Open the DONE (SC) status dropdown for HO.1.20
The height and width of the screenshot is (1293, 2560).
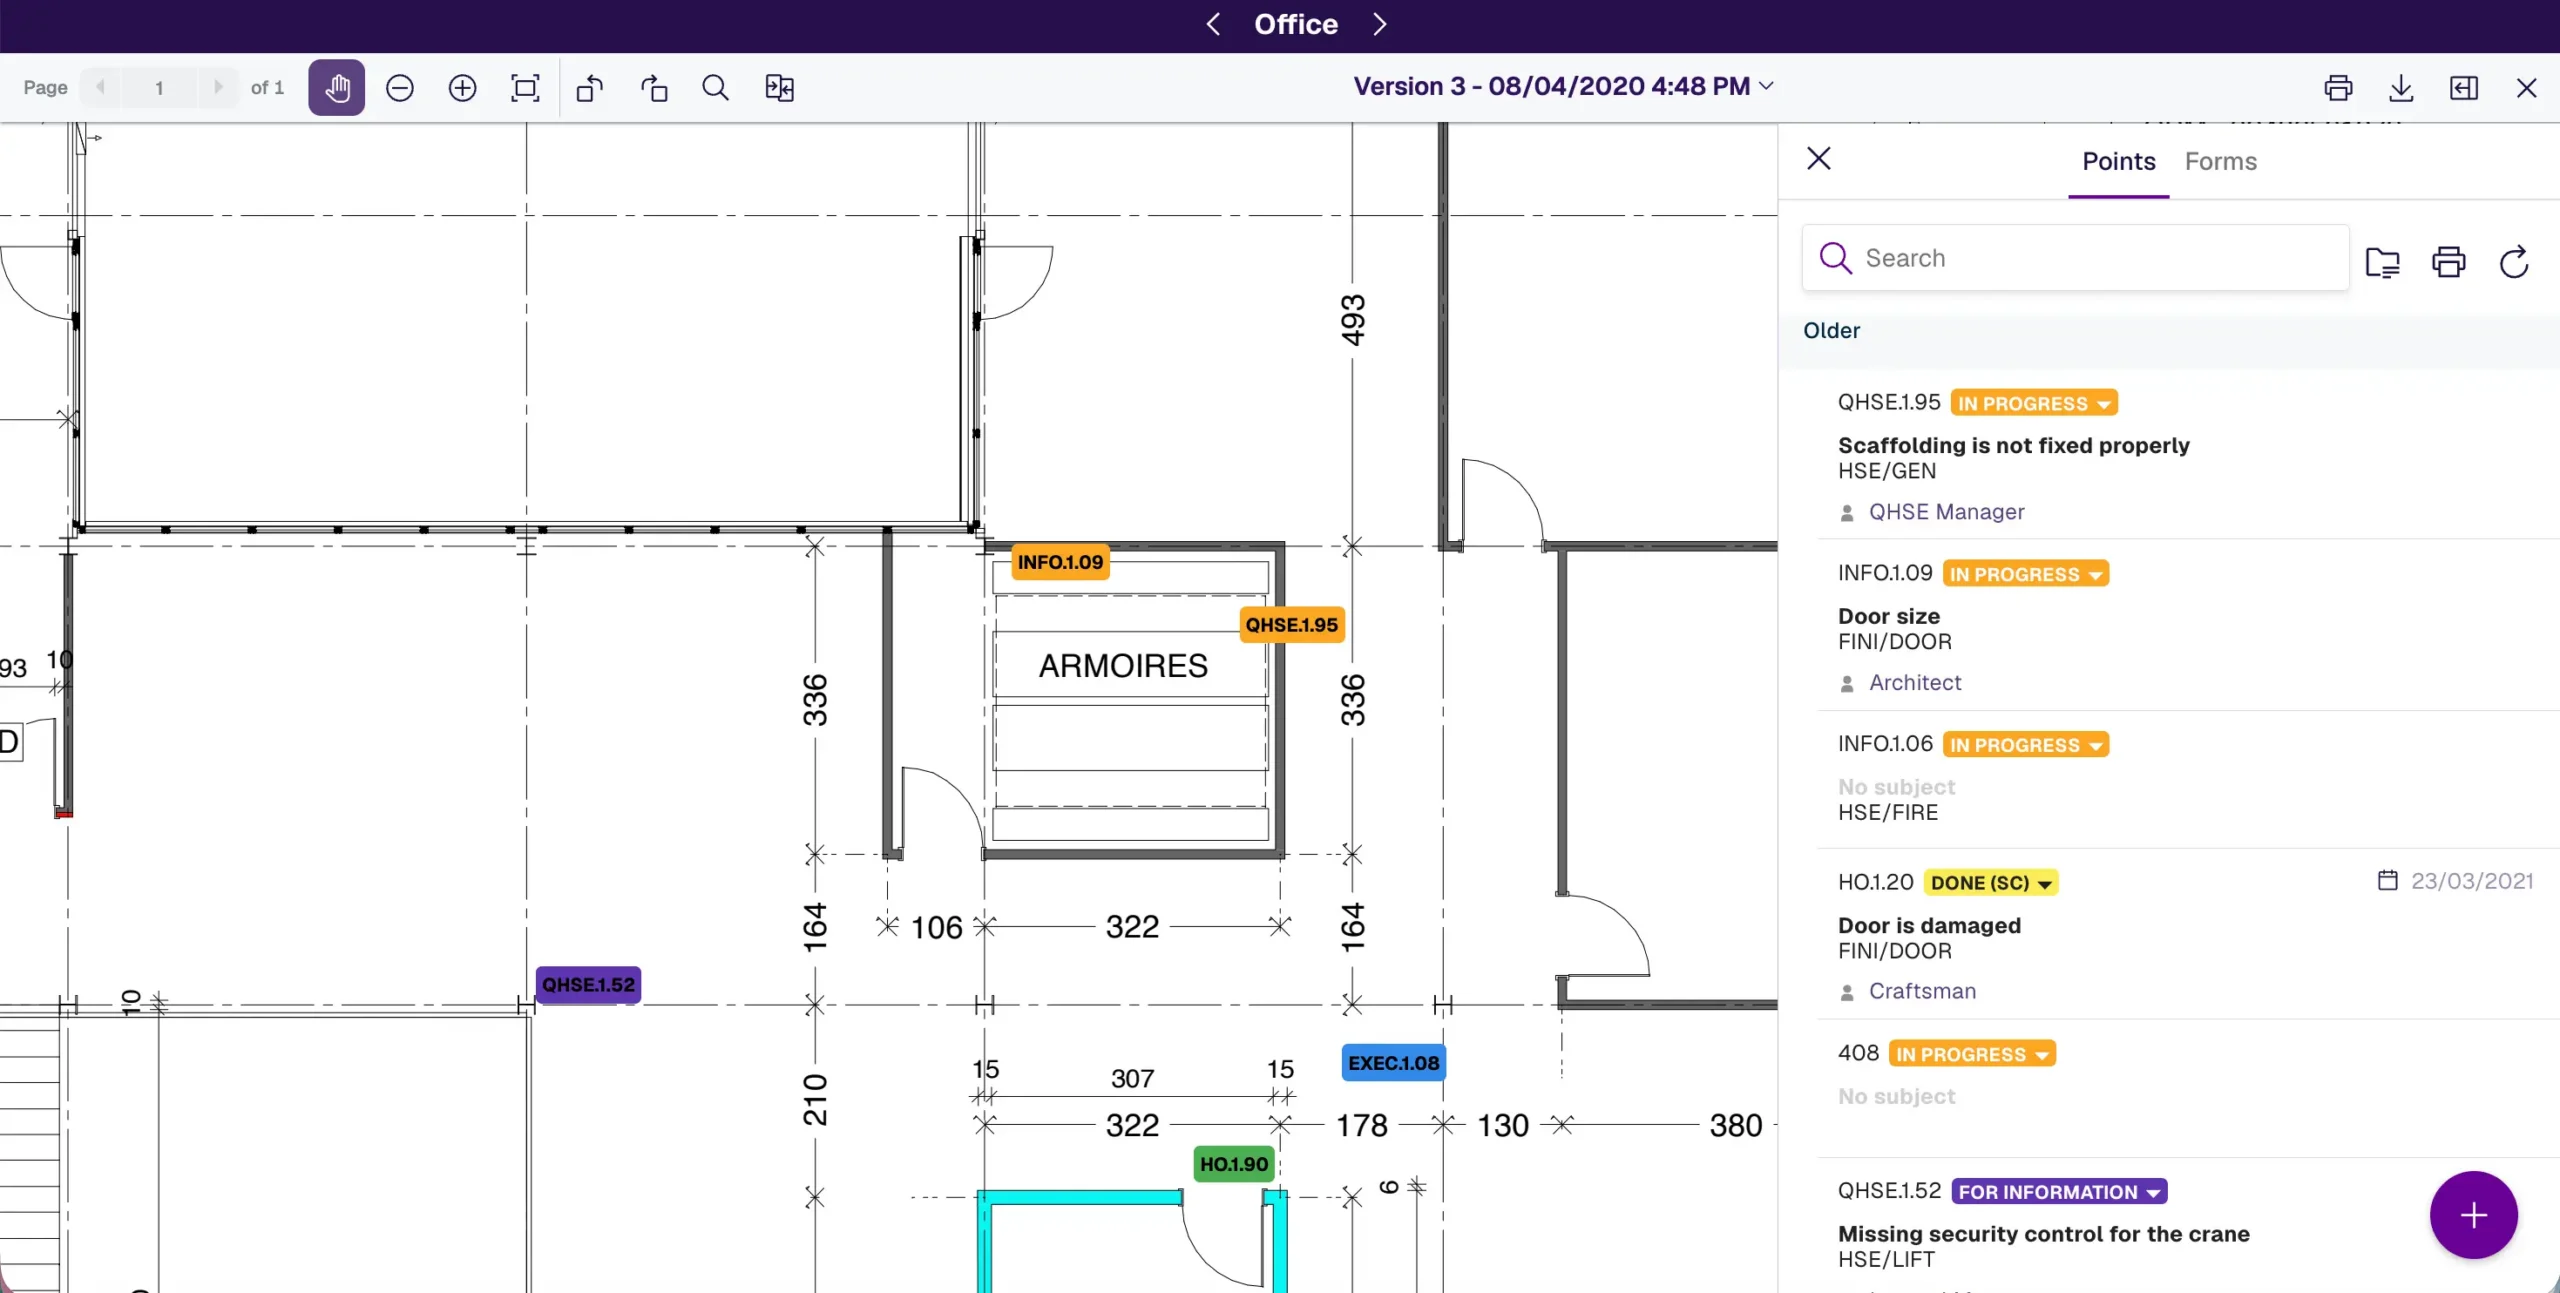[1991, 883]
